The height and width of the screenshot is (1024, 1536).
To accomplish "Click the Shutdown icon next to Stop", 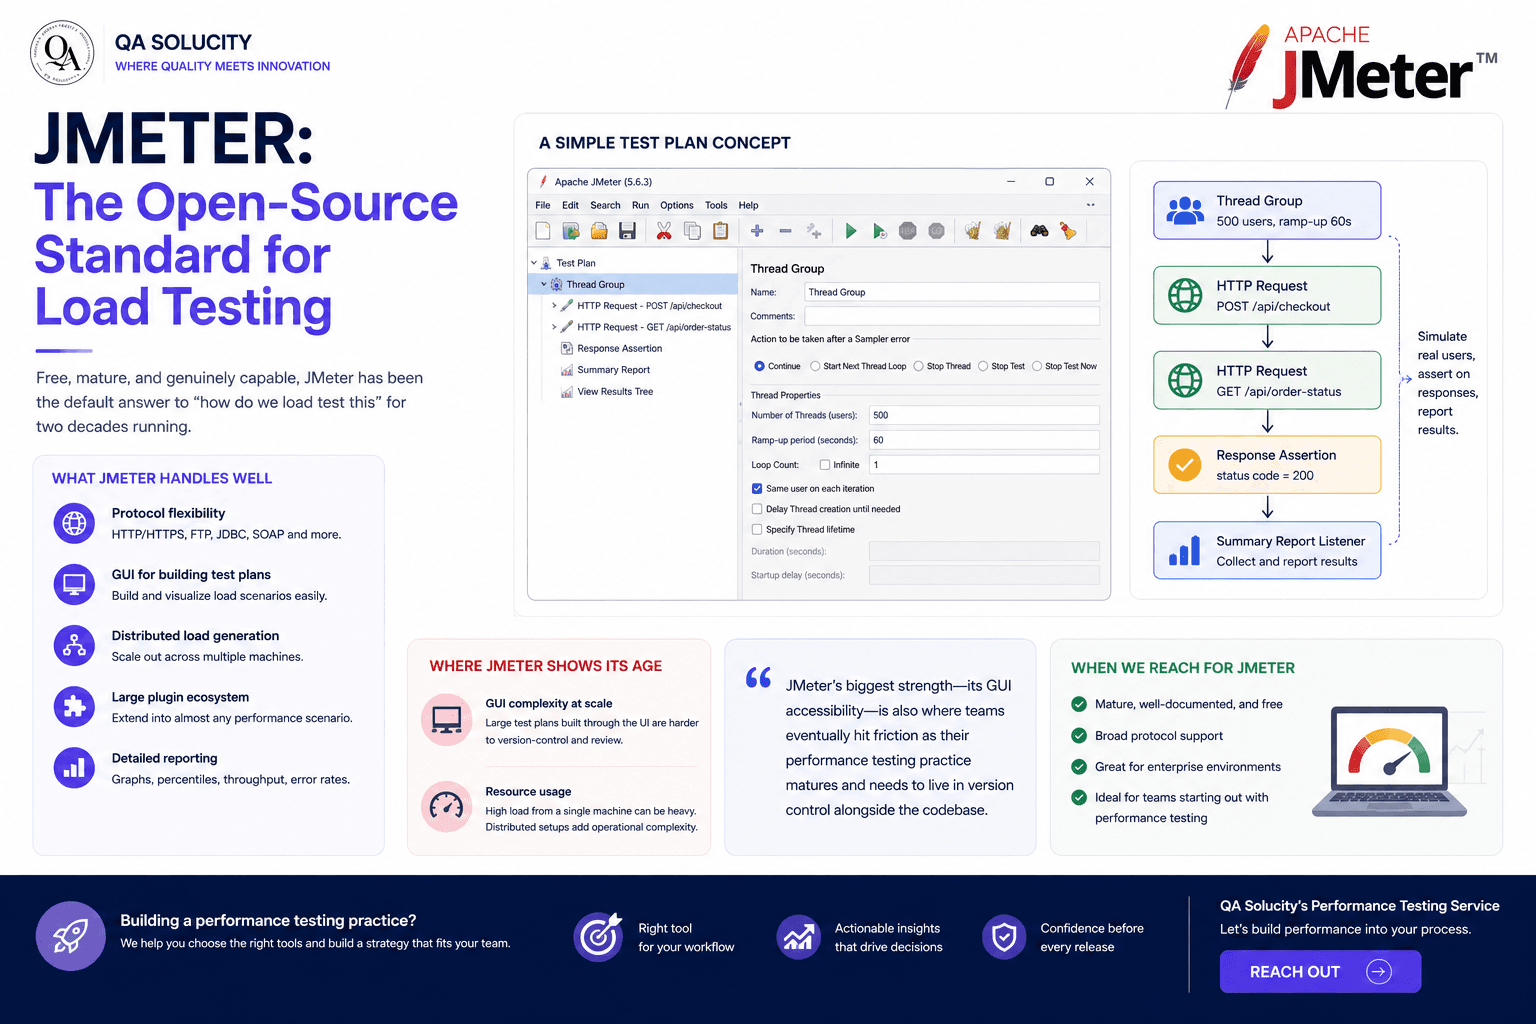I will click(936, 231).
